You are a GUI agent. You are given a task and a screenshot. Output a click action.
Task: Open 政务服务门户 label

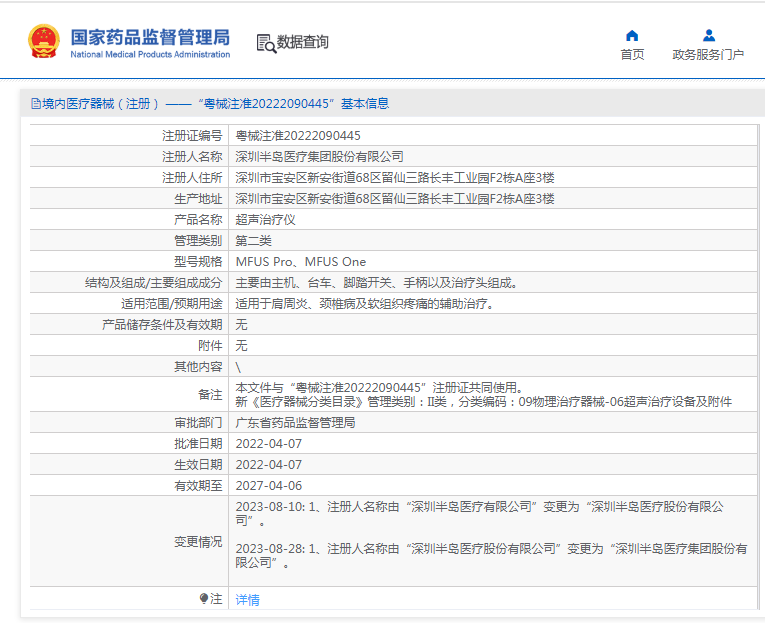click(708, 54)
